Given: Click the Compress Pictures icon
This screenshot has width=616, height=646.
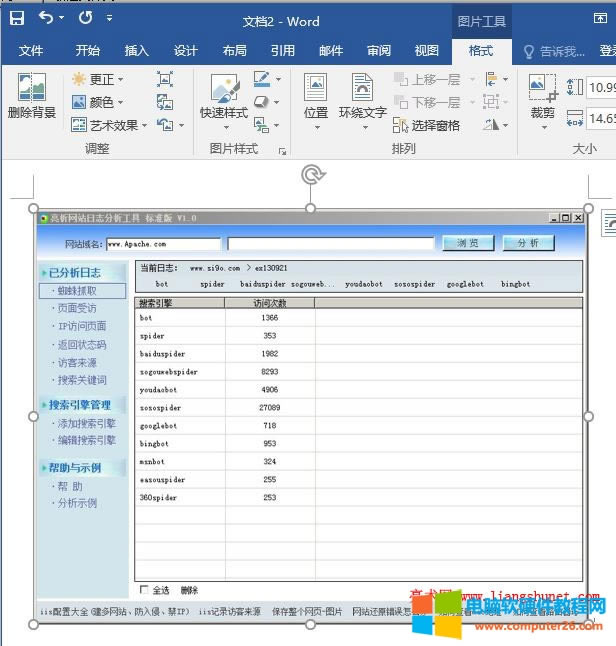Looking at the screenshot, I should tap(165, 79).
